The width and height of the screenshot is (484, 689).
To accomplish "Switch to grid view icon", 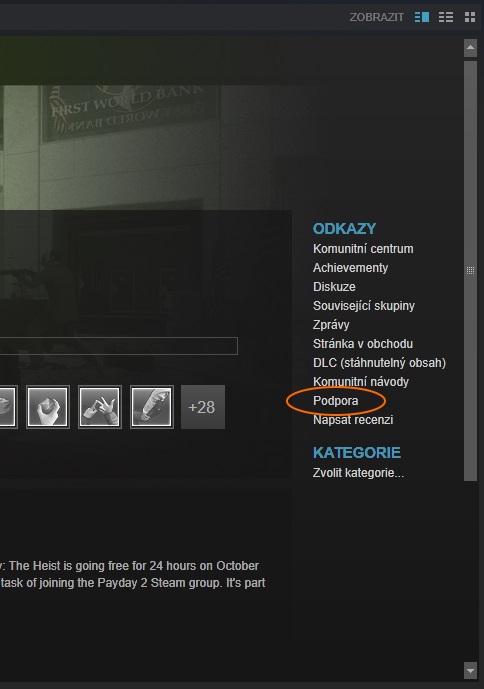I will 470,17.
